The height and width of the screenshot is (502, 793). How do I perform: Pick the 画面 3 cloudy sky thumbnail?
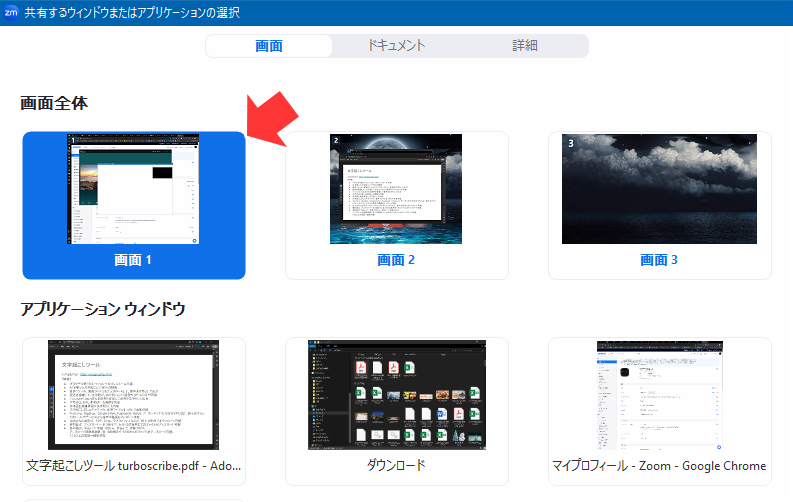click(659, 189)
